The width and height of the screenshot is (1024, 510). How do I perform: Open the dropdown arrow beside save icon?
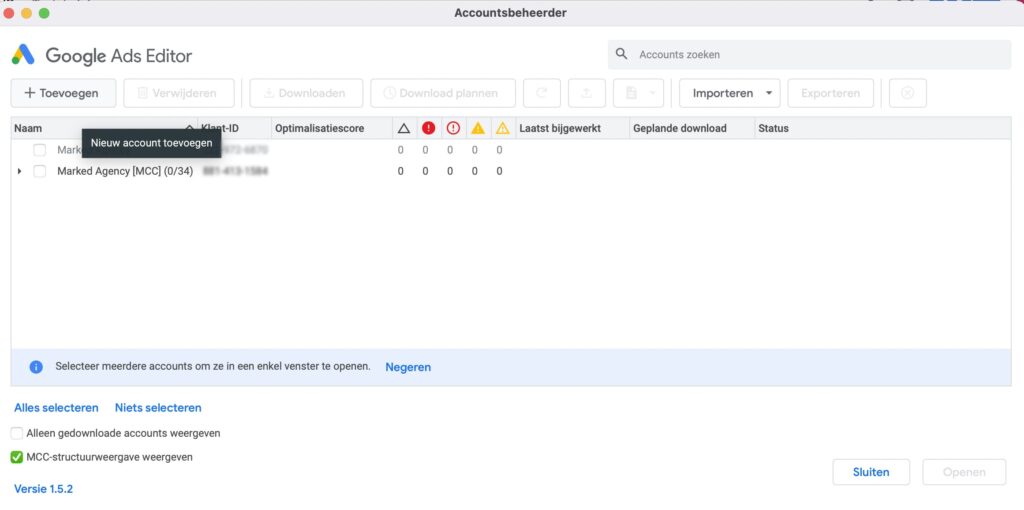(652, 93)
